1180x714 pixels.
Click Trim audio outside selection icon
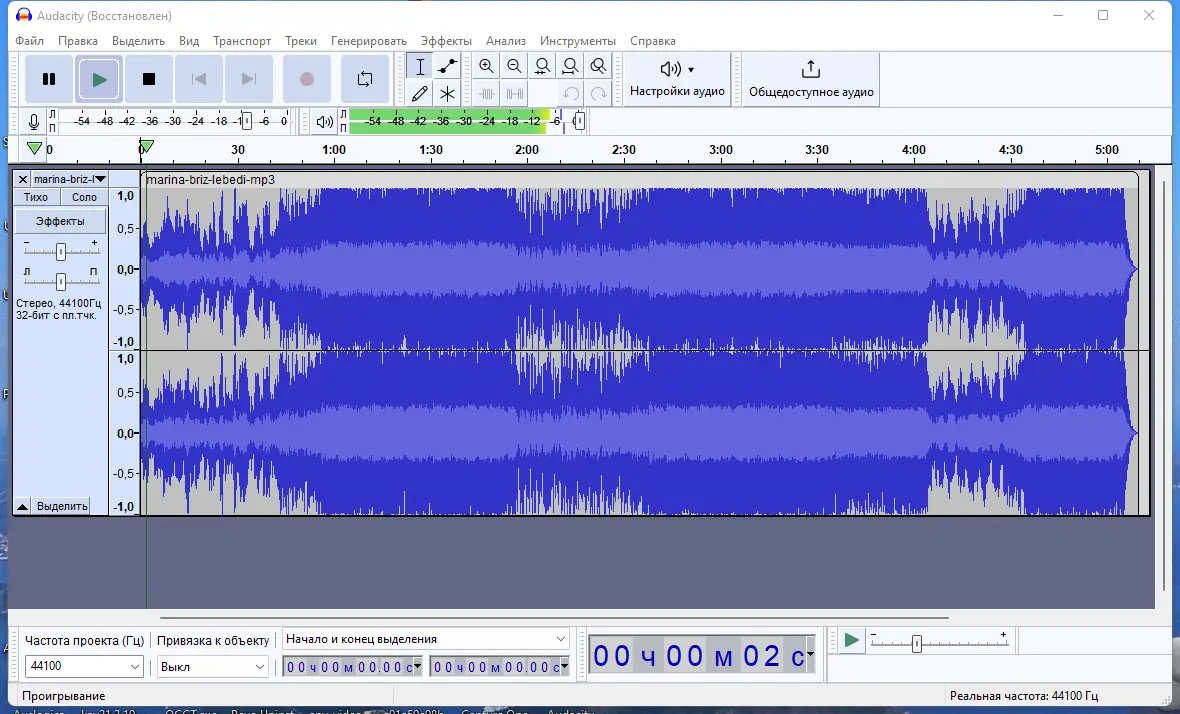(487, 94)
